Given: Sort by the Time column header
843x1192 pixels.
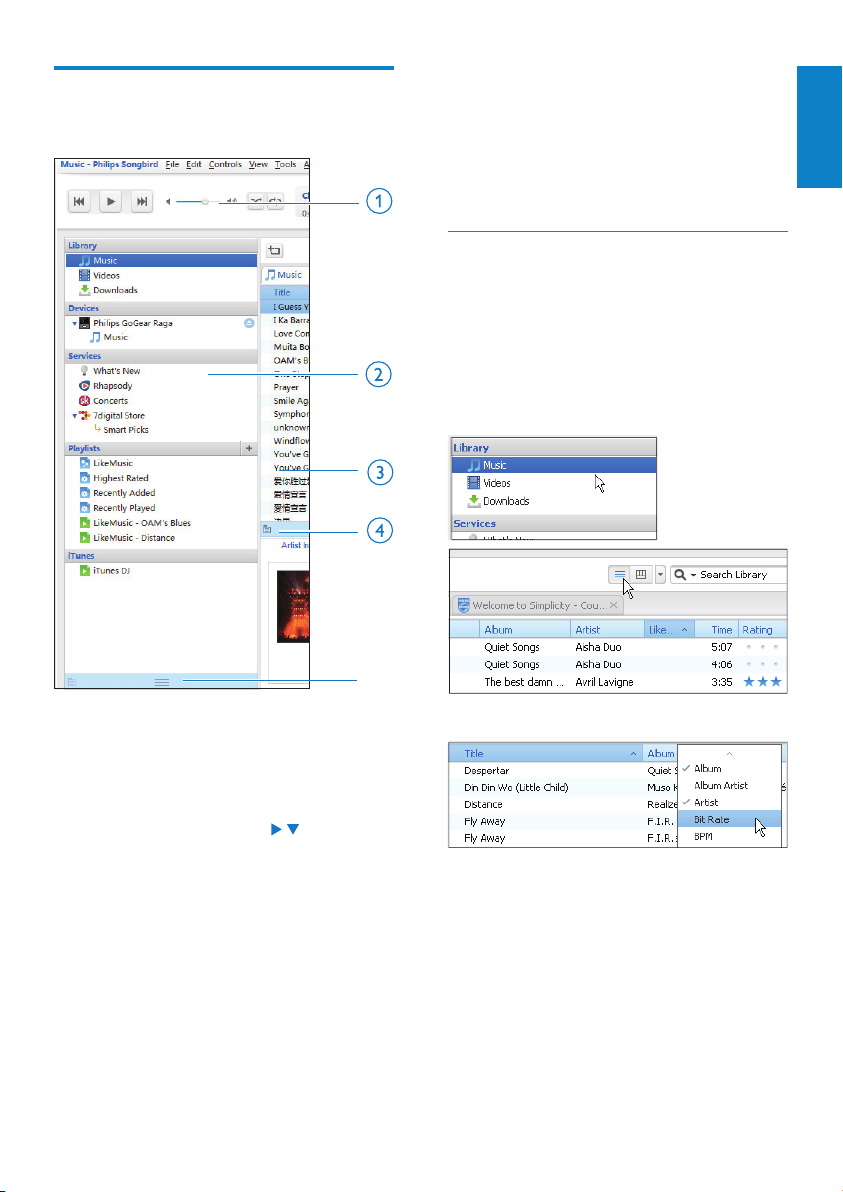Looking at the screenshot, I should click(716, 629).
